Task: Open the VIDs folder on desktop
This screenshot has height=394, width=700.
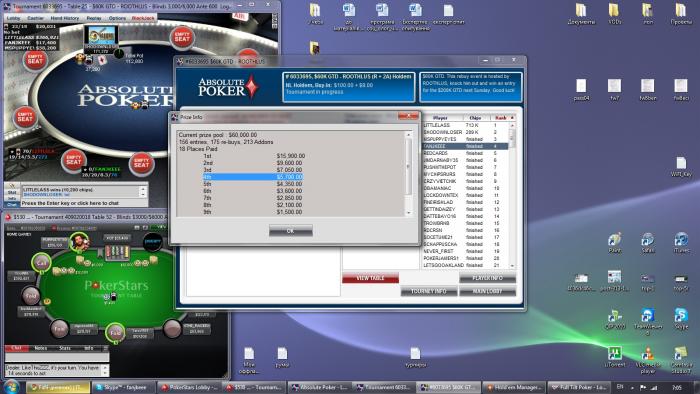Action: click(x=615, y=13)
